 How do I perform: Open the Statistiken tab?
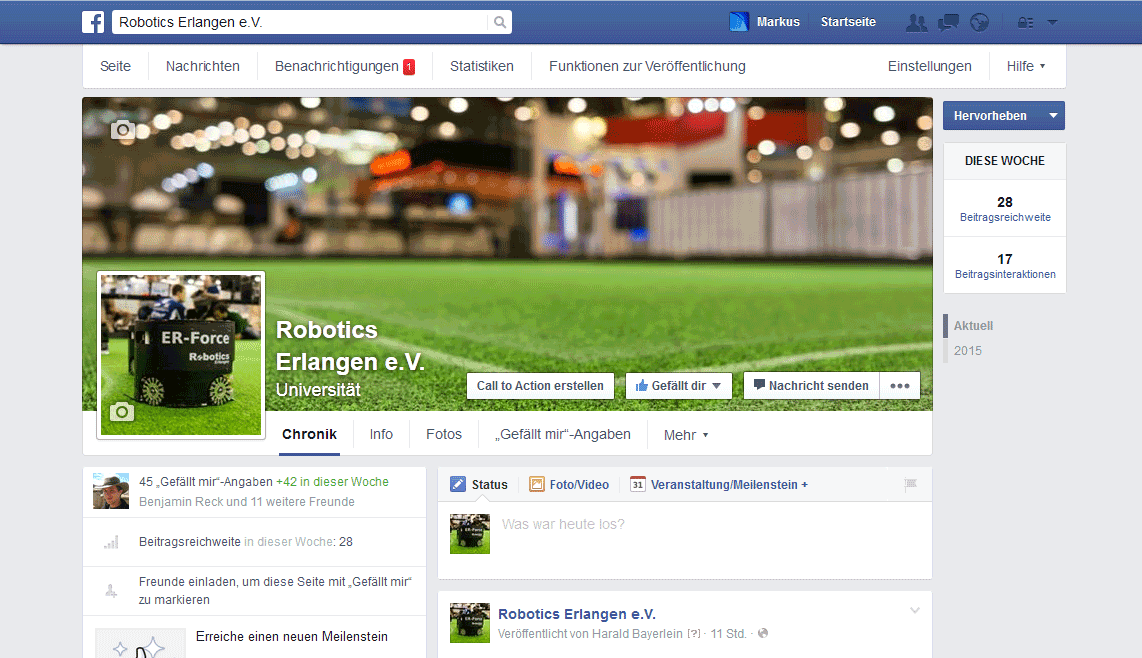click(481, 66)
